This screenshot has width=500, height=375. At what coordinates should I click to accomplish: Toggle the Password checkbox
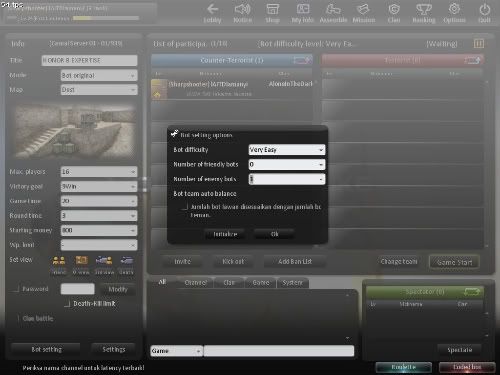[16, 289]
